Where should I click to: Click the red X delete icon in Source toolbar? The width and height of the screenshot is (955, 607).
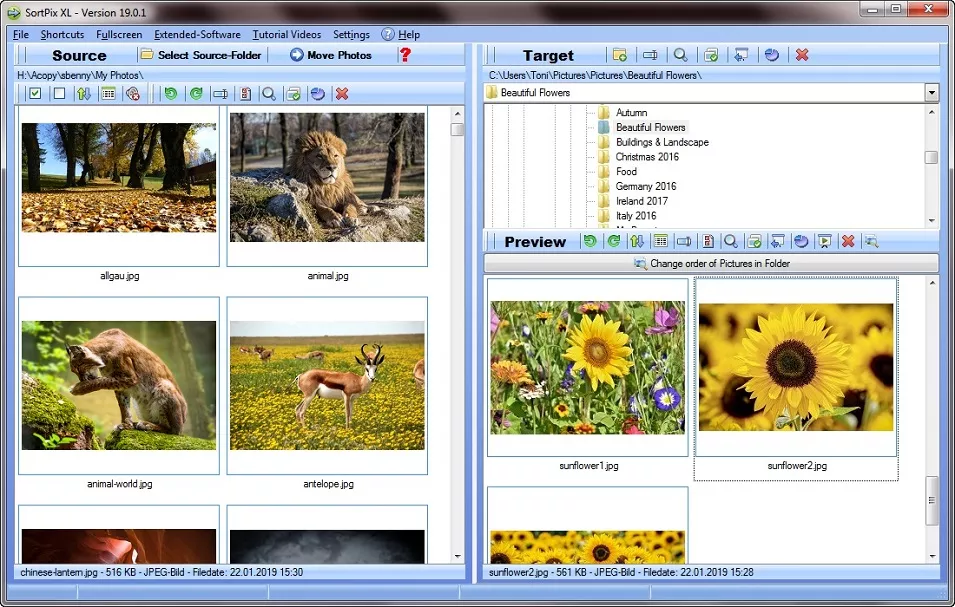[342, 93]
